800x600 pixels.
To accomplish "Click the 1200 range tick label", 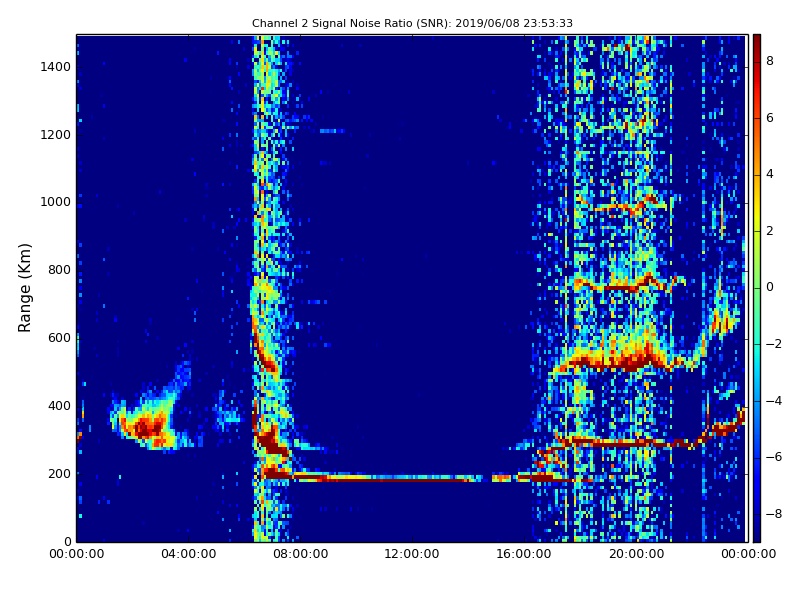I will point(56,135).
